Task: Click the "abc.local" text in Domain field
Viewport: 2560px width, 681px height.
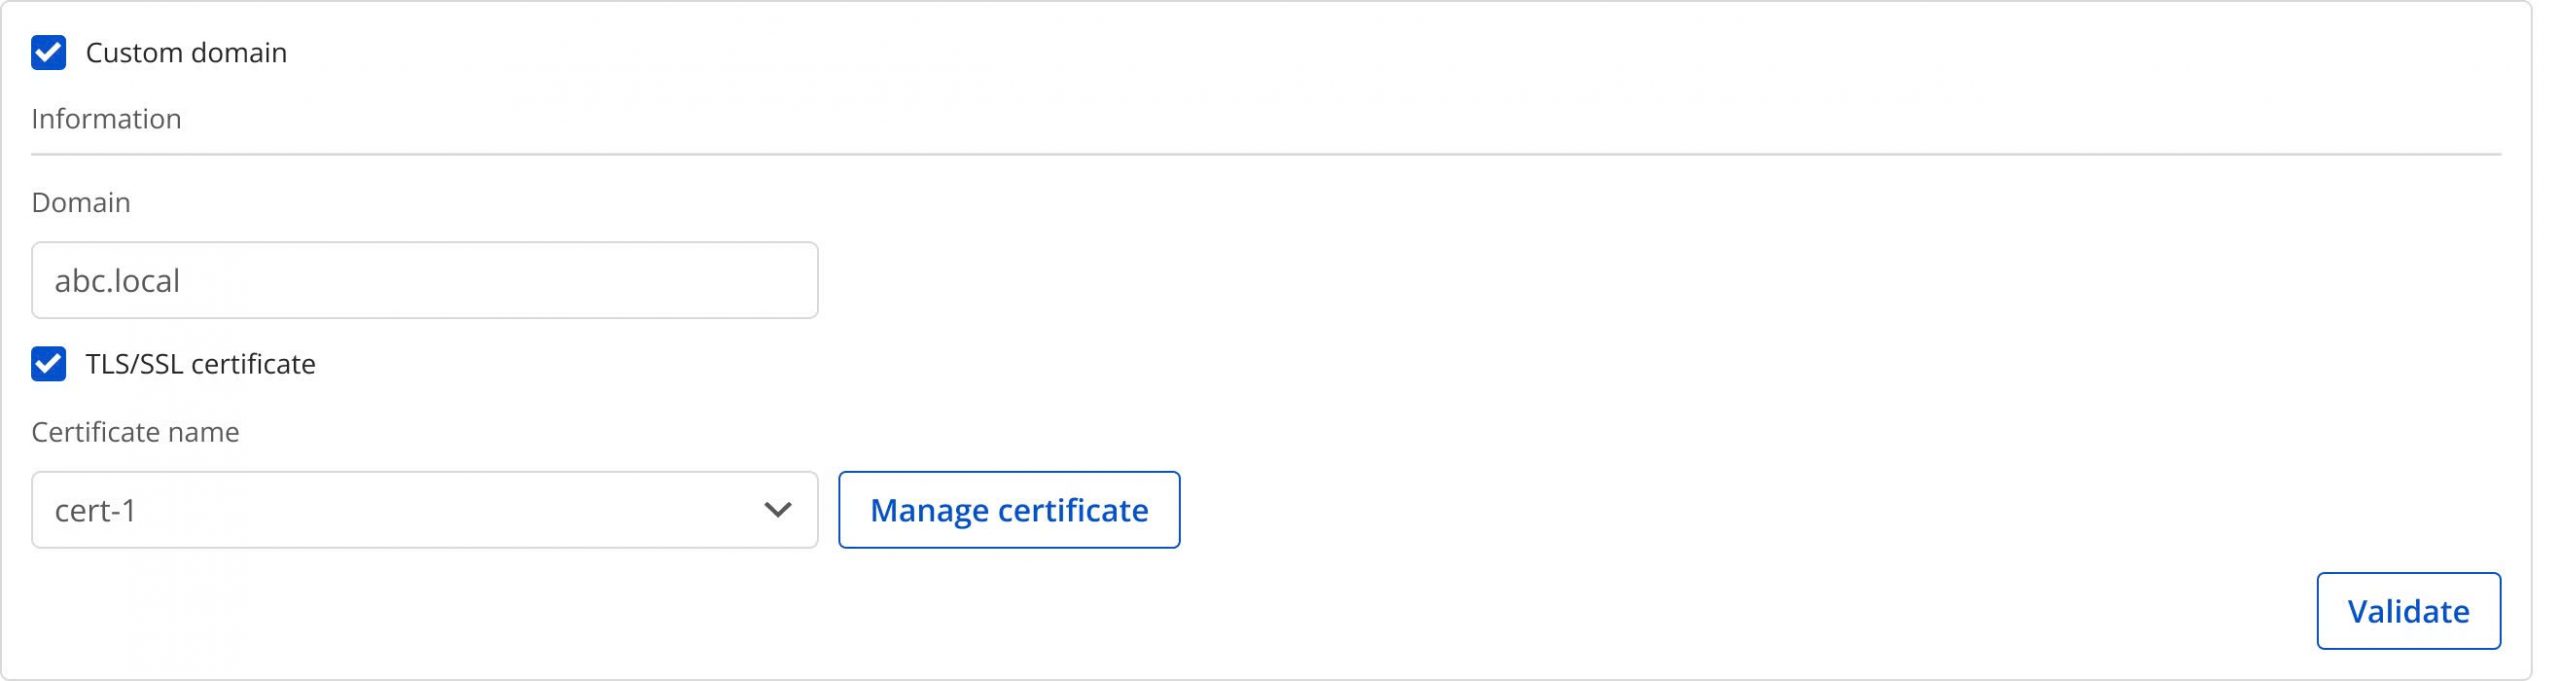Action: pos(117,281)
